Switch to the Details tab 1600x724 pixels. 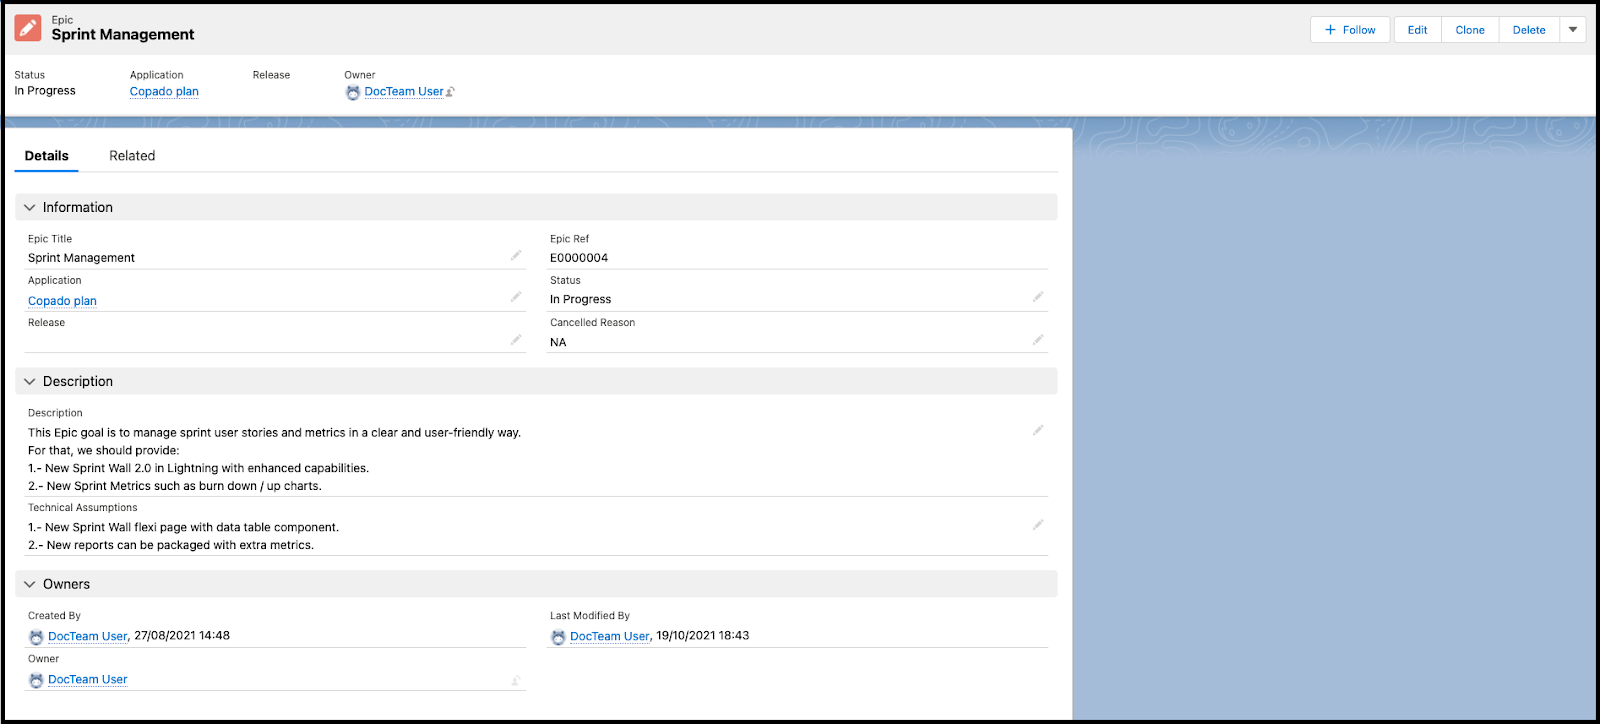[47, 156]
